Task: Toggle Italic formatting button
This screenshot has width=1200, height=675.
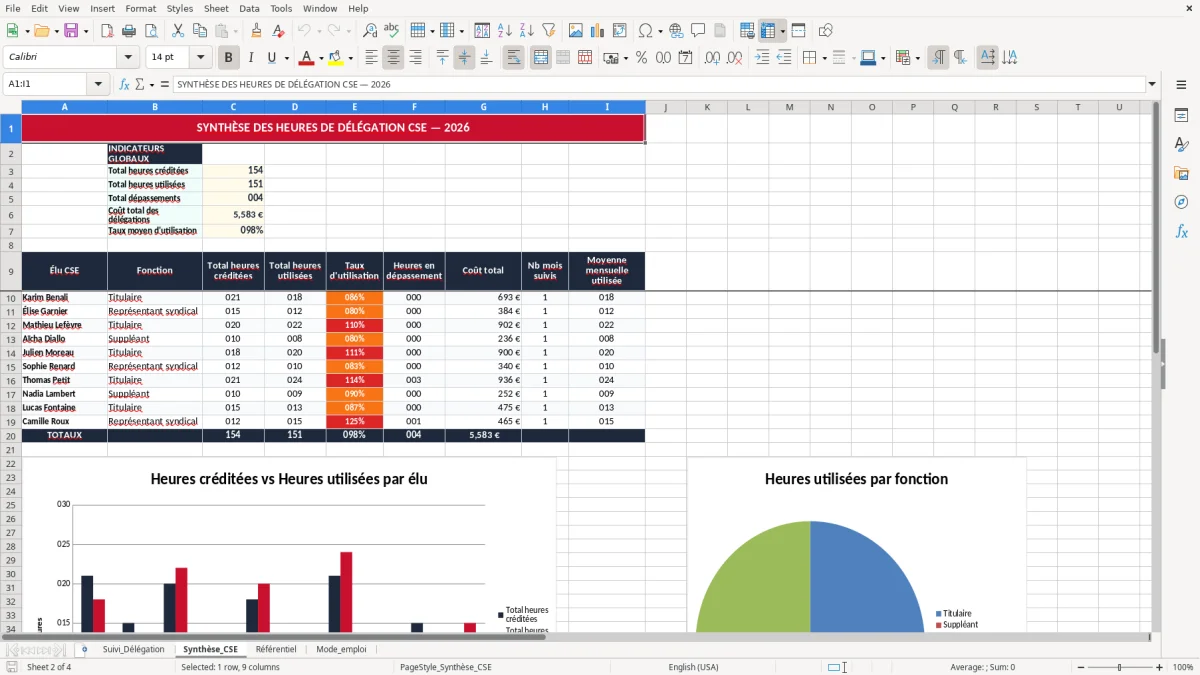Action: click(x=250, y=58)
